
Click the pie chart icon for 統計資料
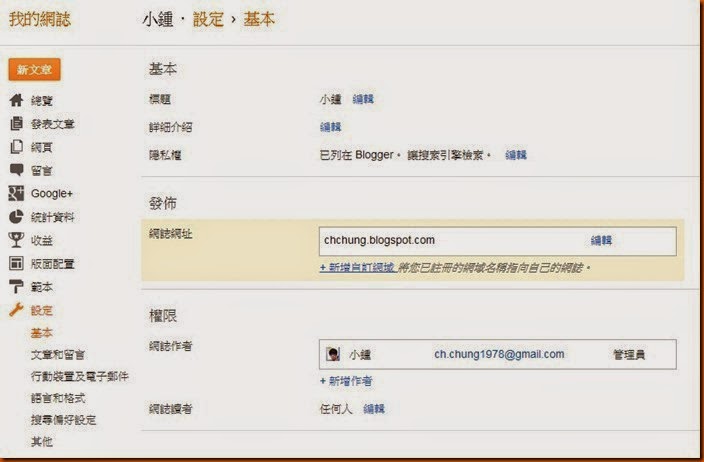click(16, 216)
